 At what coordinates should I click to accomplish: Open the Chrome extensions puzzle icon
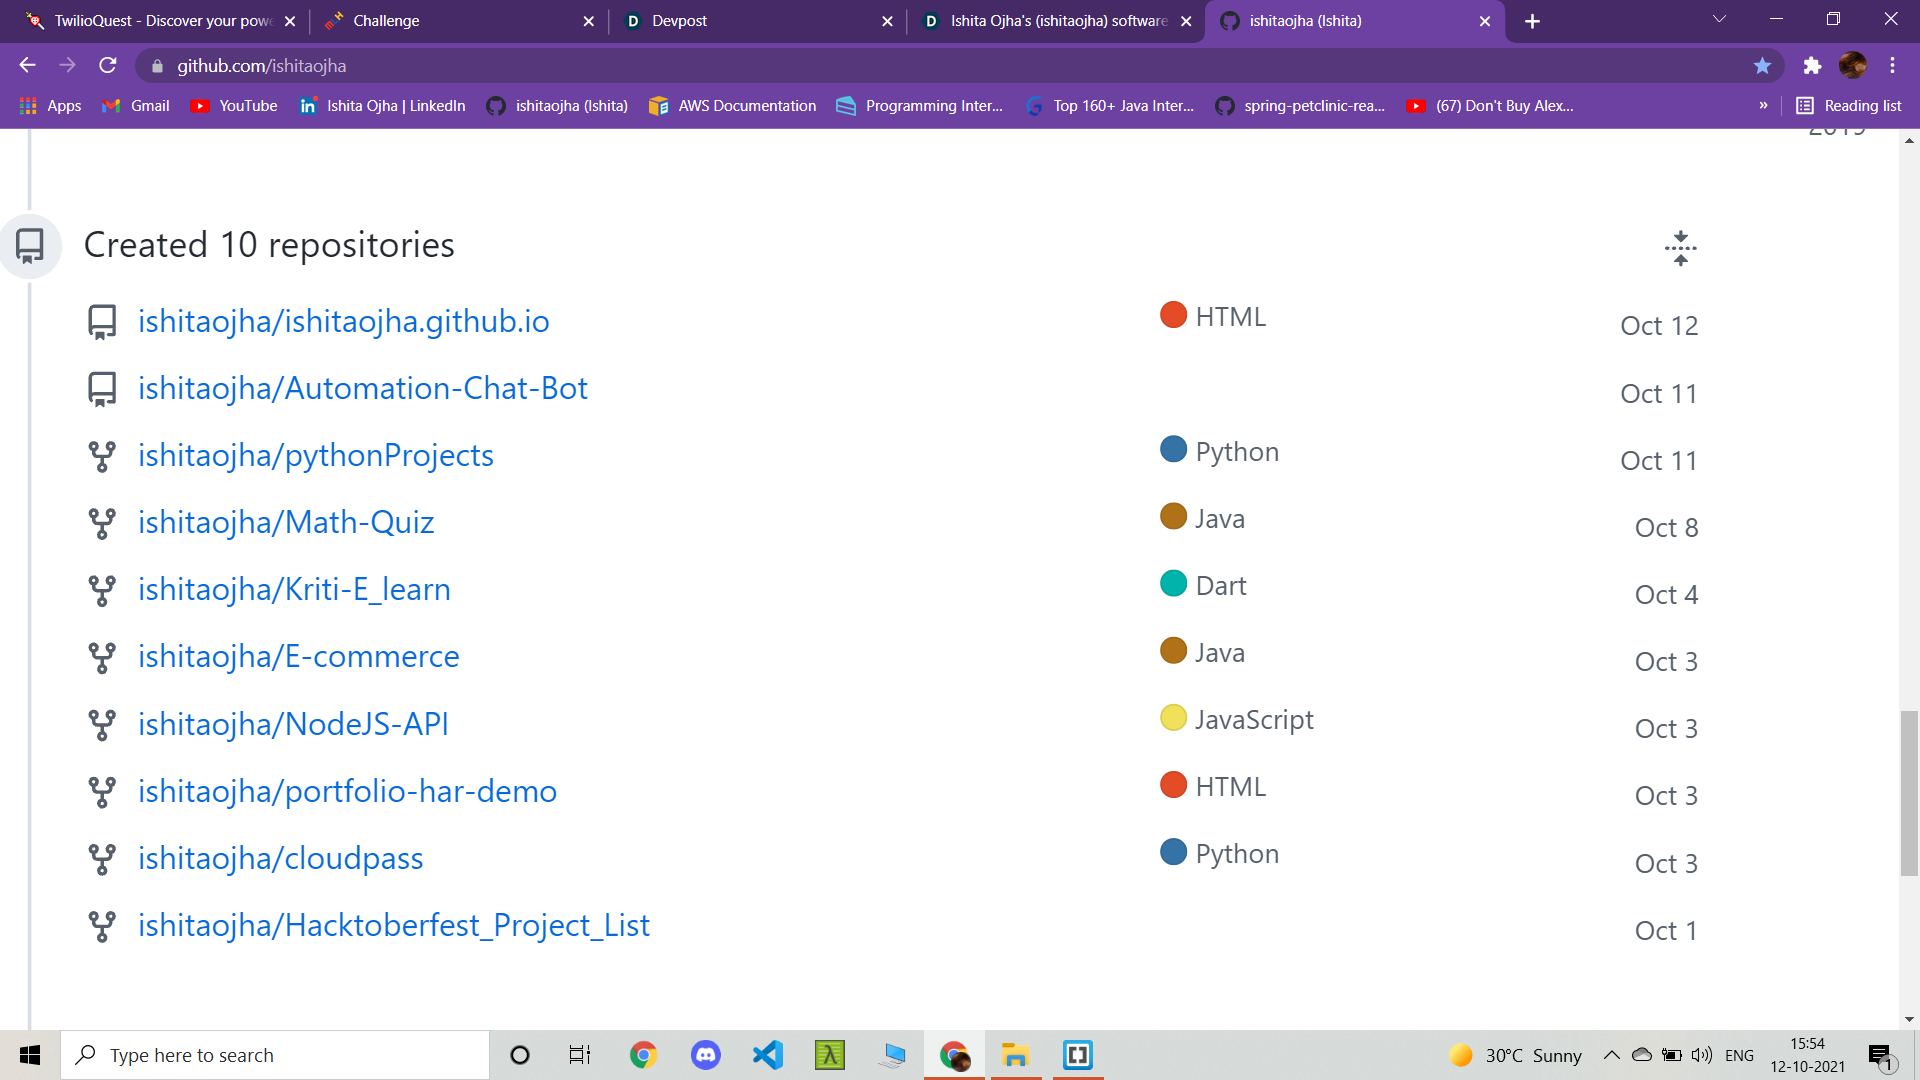1812,66
